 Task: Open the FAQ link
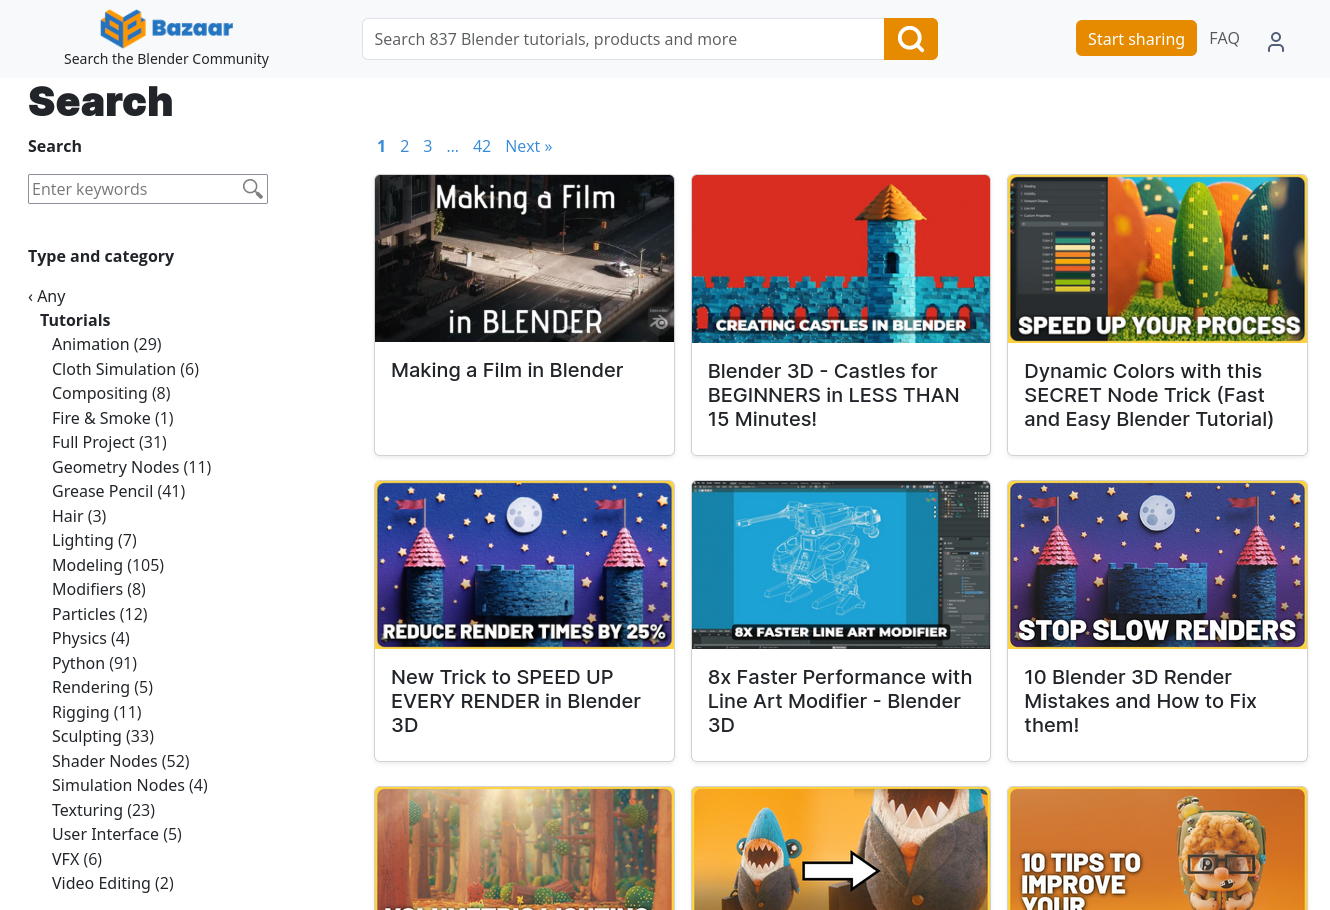tap(1224, 38)
